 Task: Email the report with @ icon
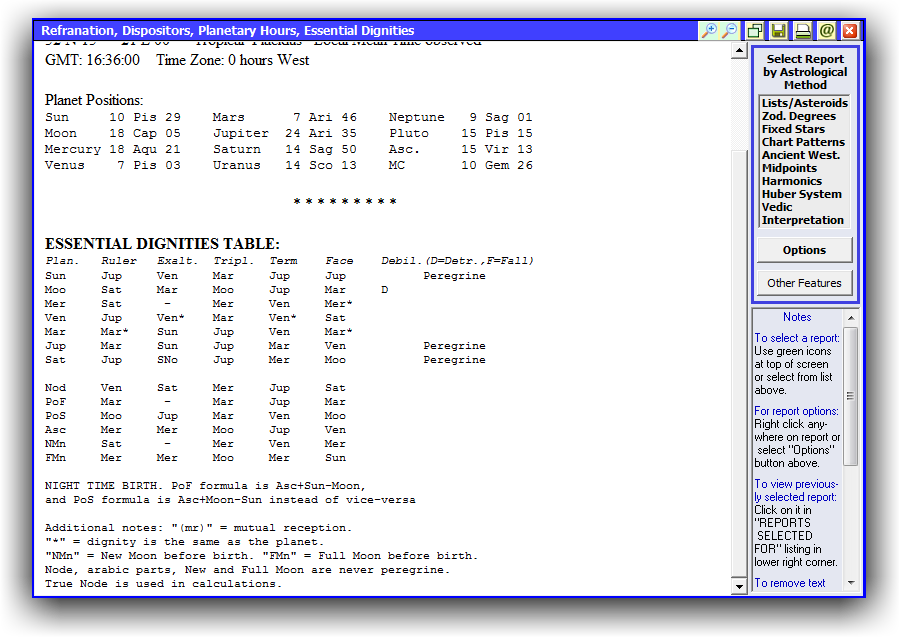[x=826, y=31]
